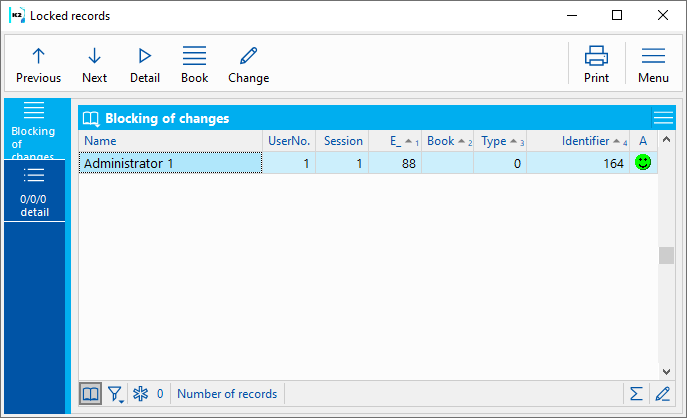Open the Detail view button
The image size is (687, 418).
(x=145, y=65)
